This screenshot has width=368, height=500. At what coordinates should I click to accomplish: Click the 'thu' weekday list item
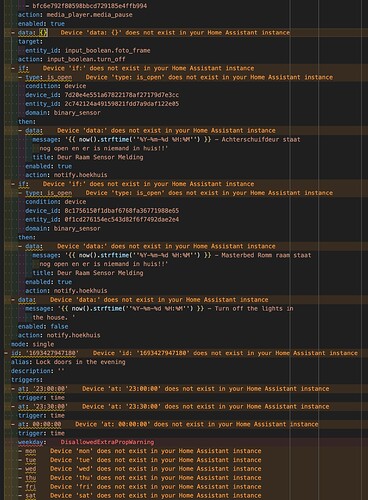[x=30, y=478]
